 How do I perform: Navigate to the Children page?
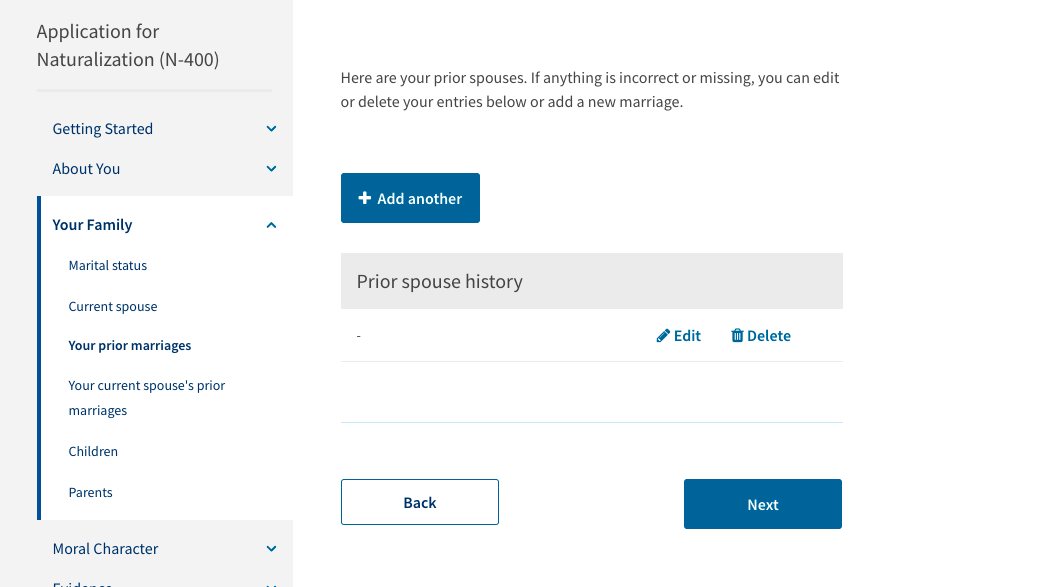[x=93, y=451]
